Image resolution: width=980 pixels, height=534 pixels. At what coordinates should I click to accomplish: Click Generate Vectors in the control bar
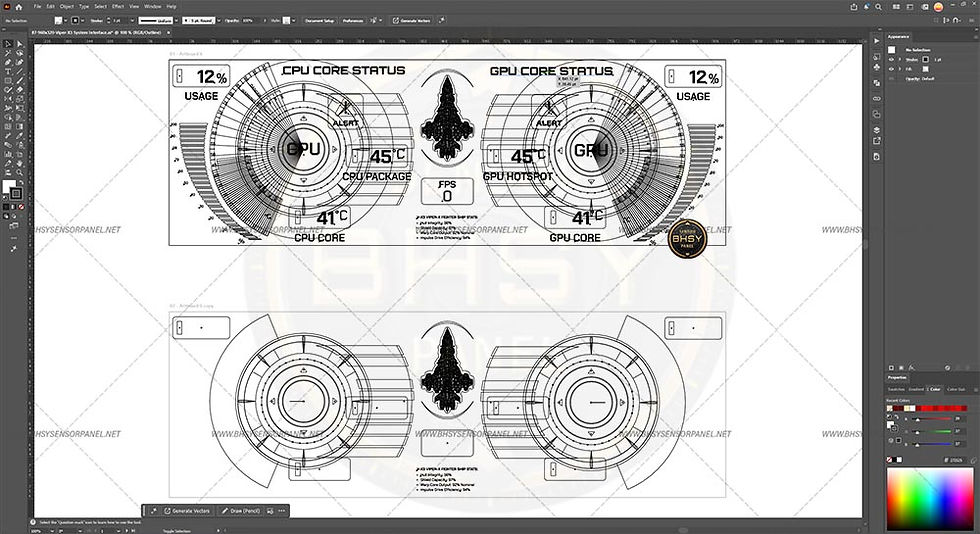pyautogui.click(x=412, y=21)
